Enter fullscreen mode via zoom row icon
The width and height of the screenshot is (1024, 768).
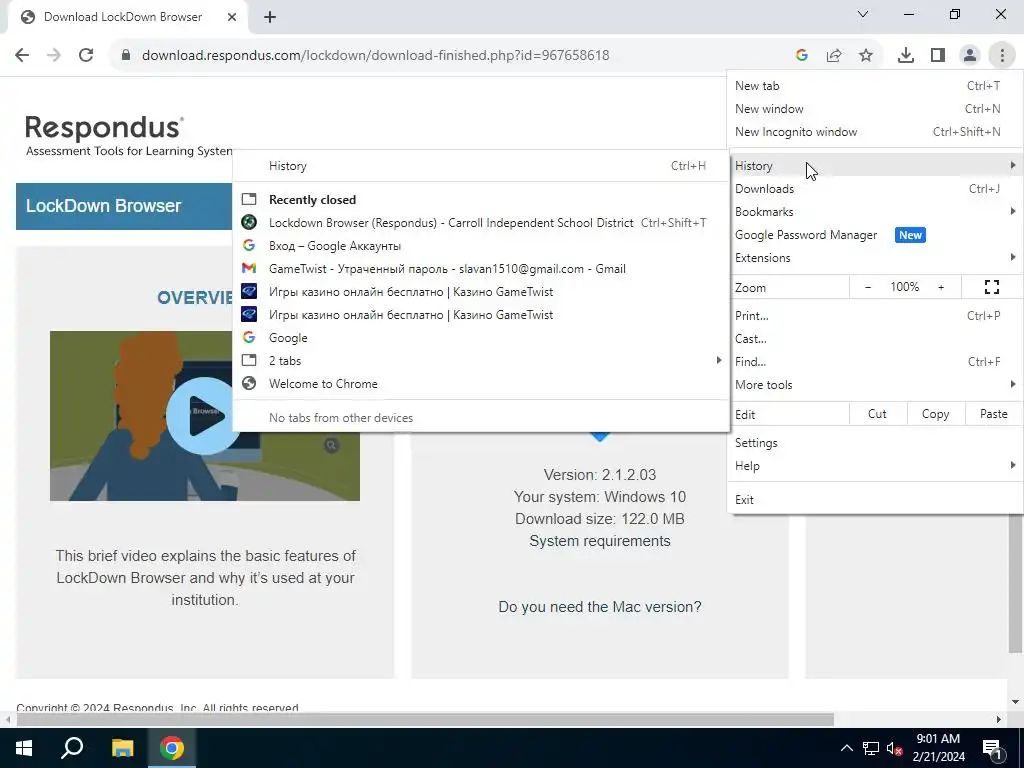click(x=992, y=287)
